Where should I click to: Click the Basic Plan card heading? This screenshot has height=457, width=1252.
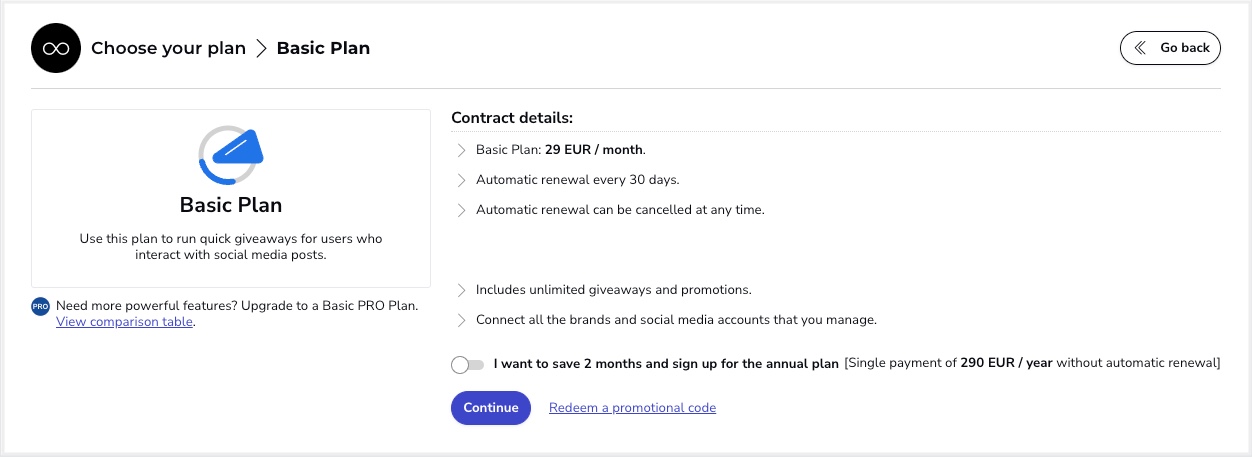pos(231,205)
